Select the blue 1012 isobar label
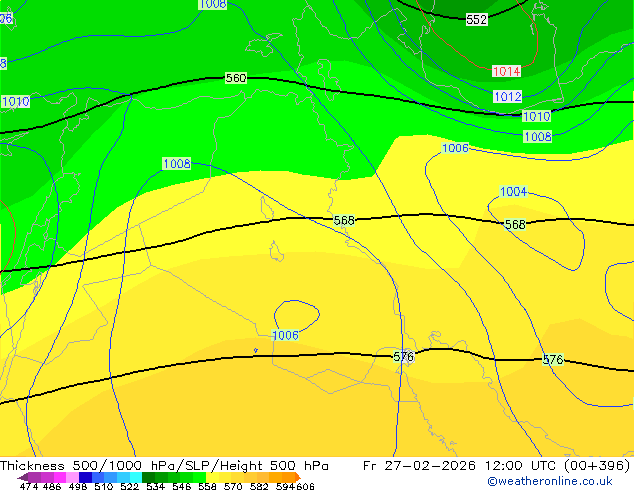The image size is (634, 490). coord(508,97)
